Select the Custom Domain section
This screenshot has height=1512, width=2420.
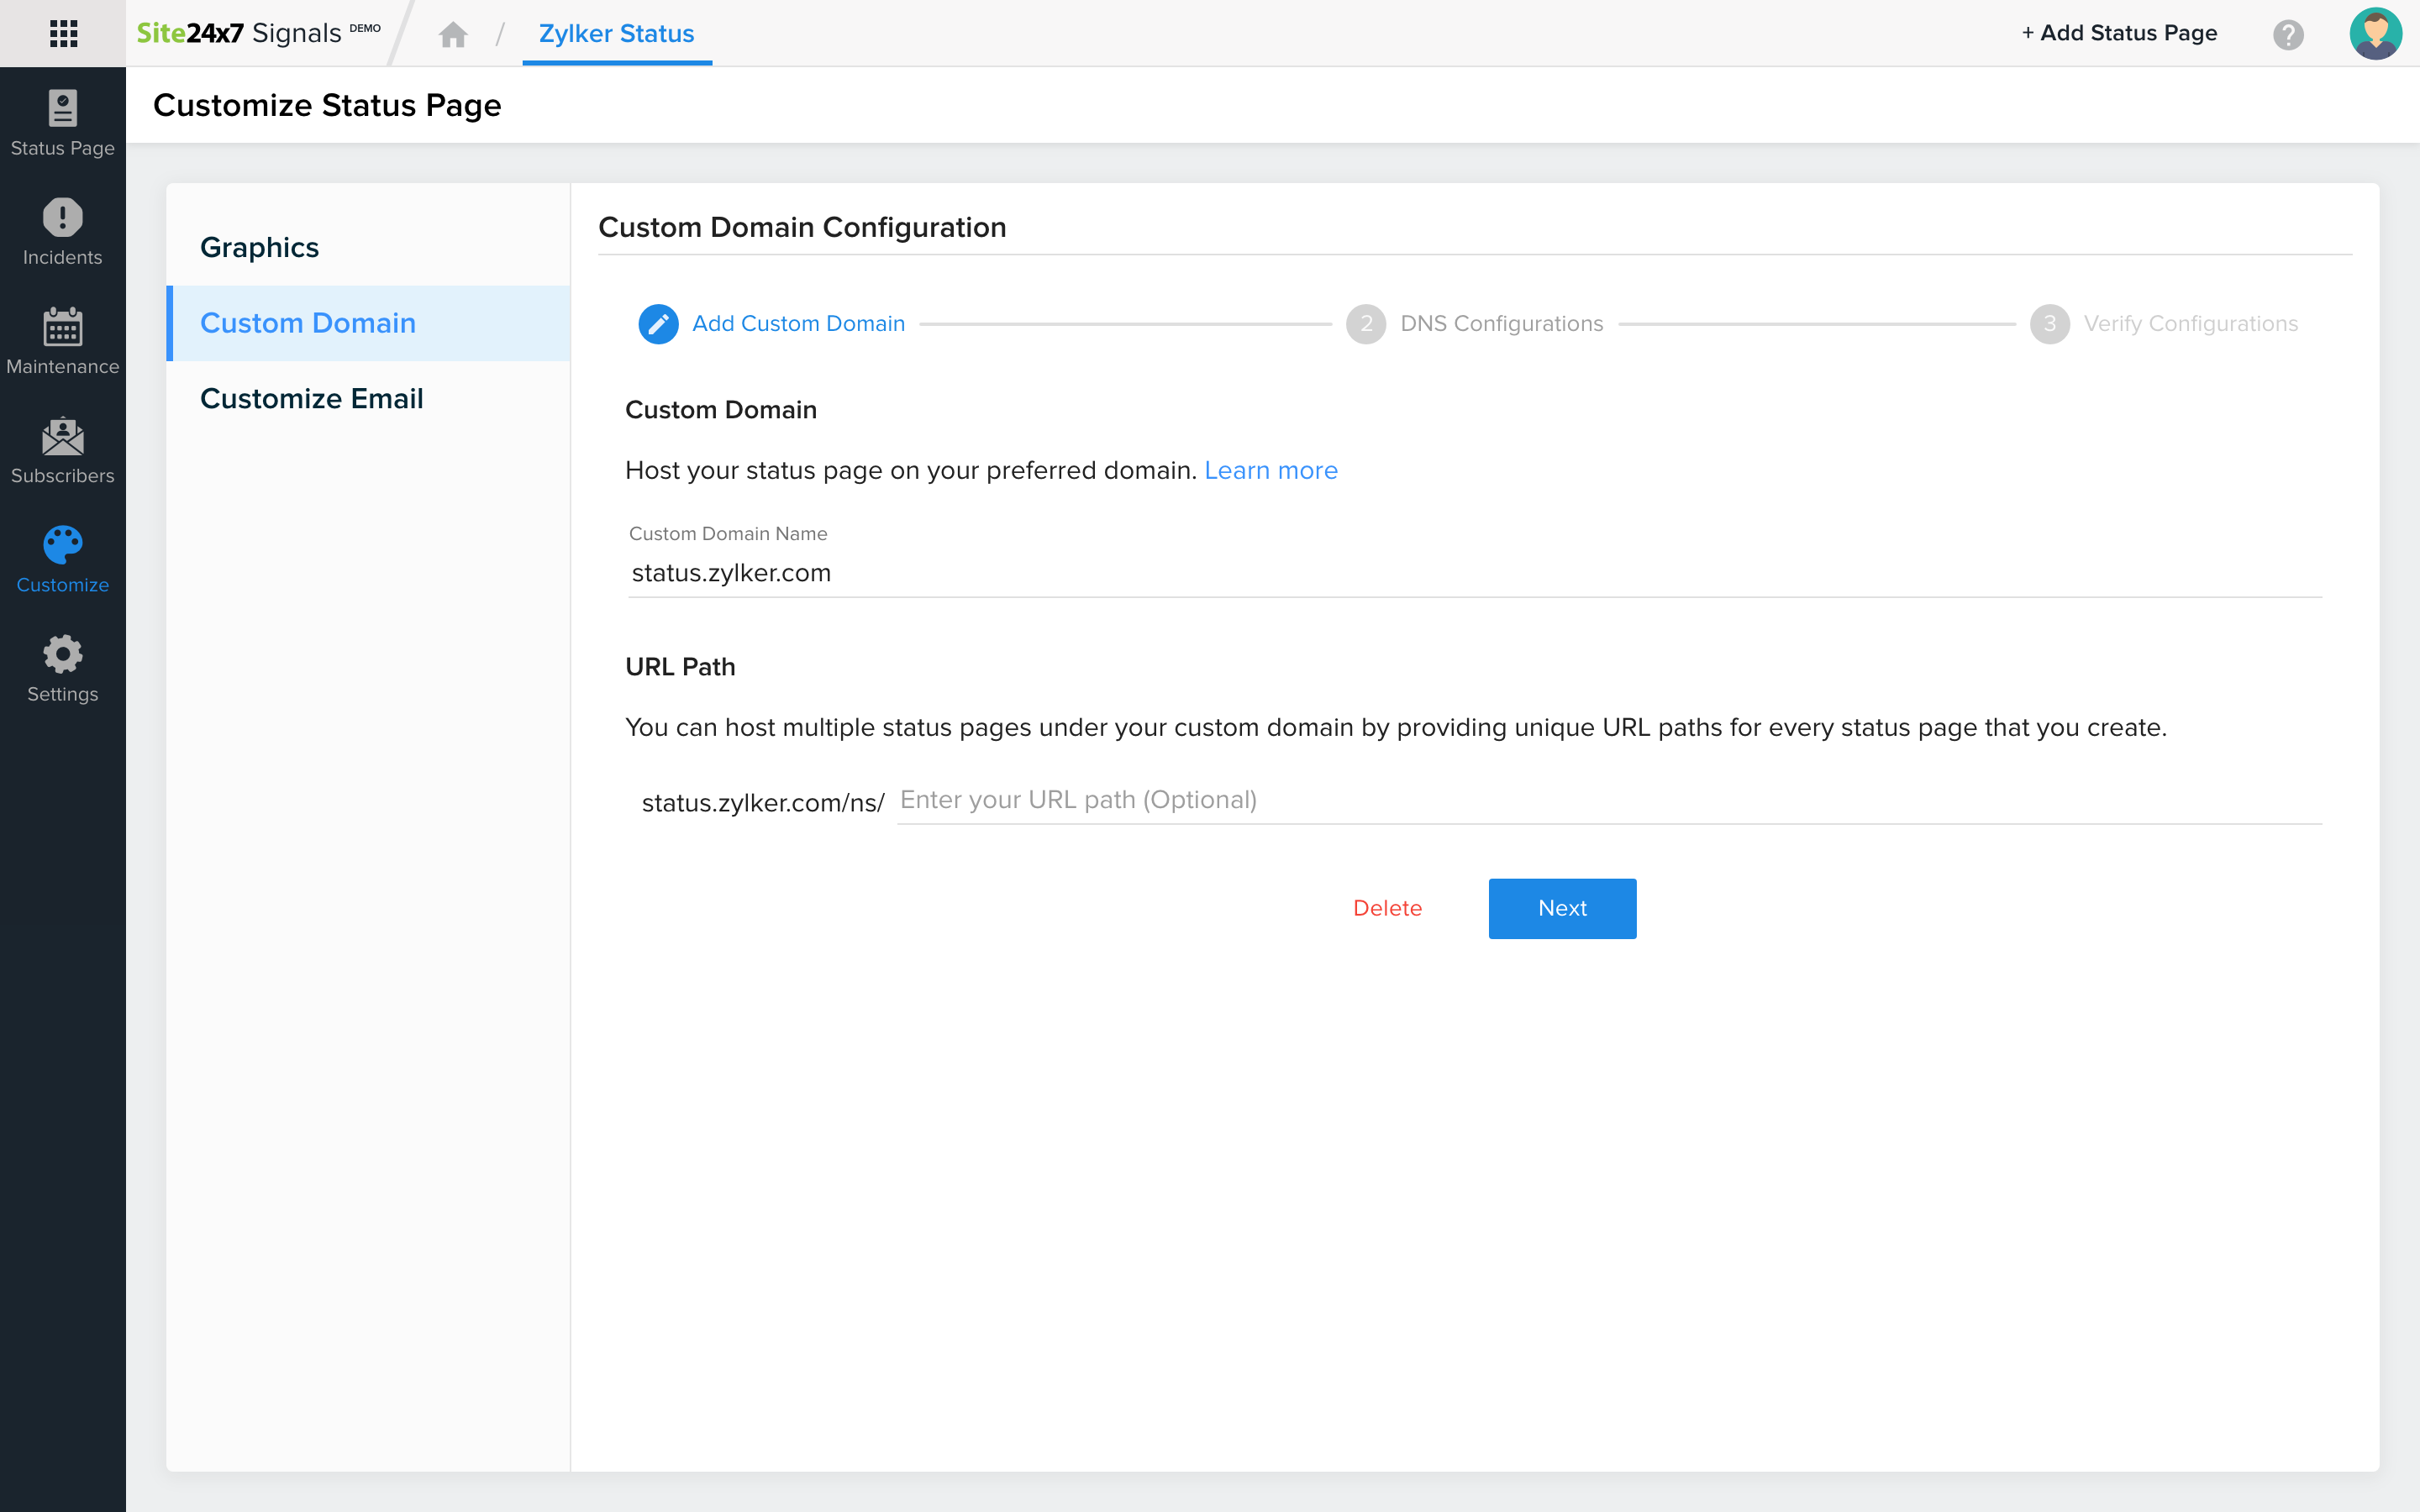(x=368, y=323)
